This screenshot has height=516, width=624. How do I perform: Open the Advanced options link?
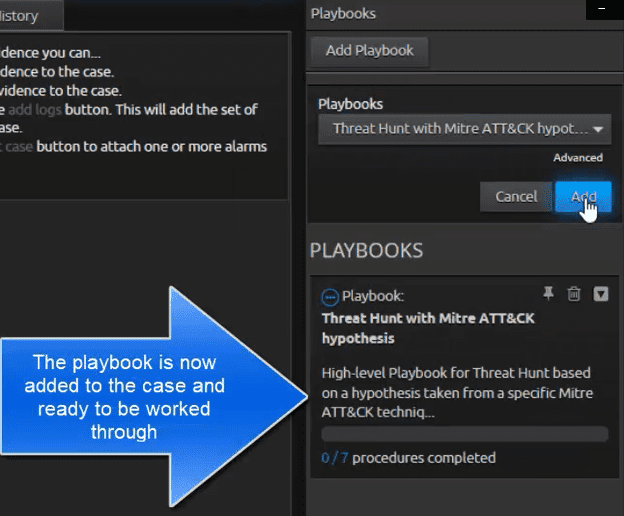[x=577, y=158]
